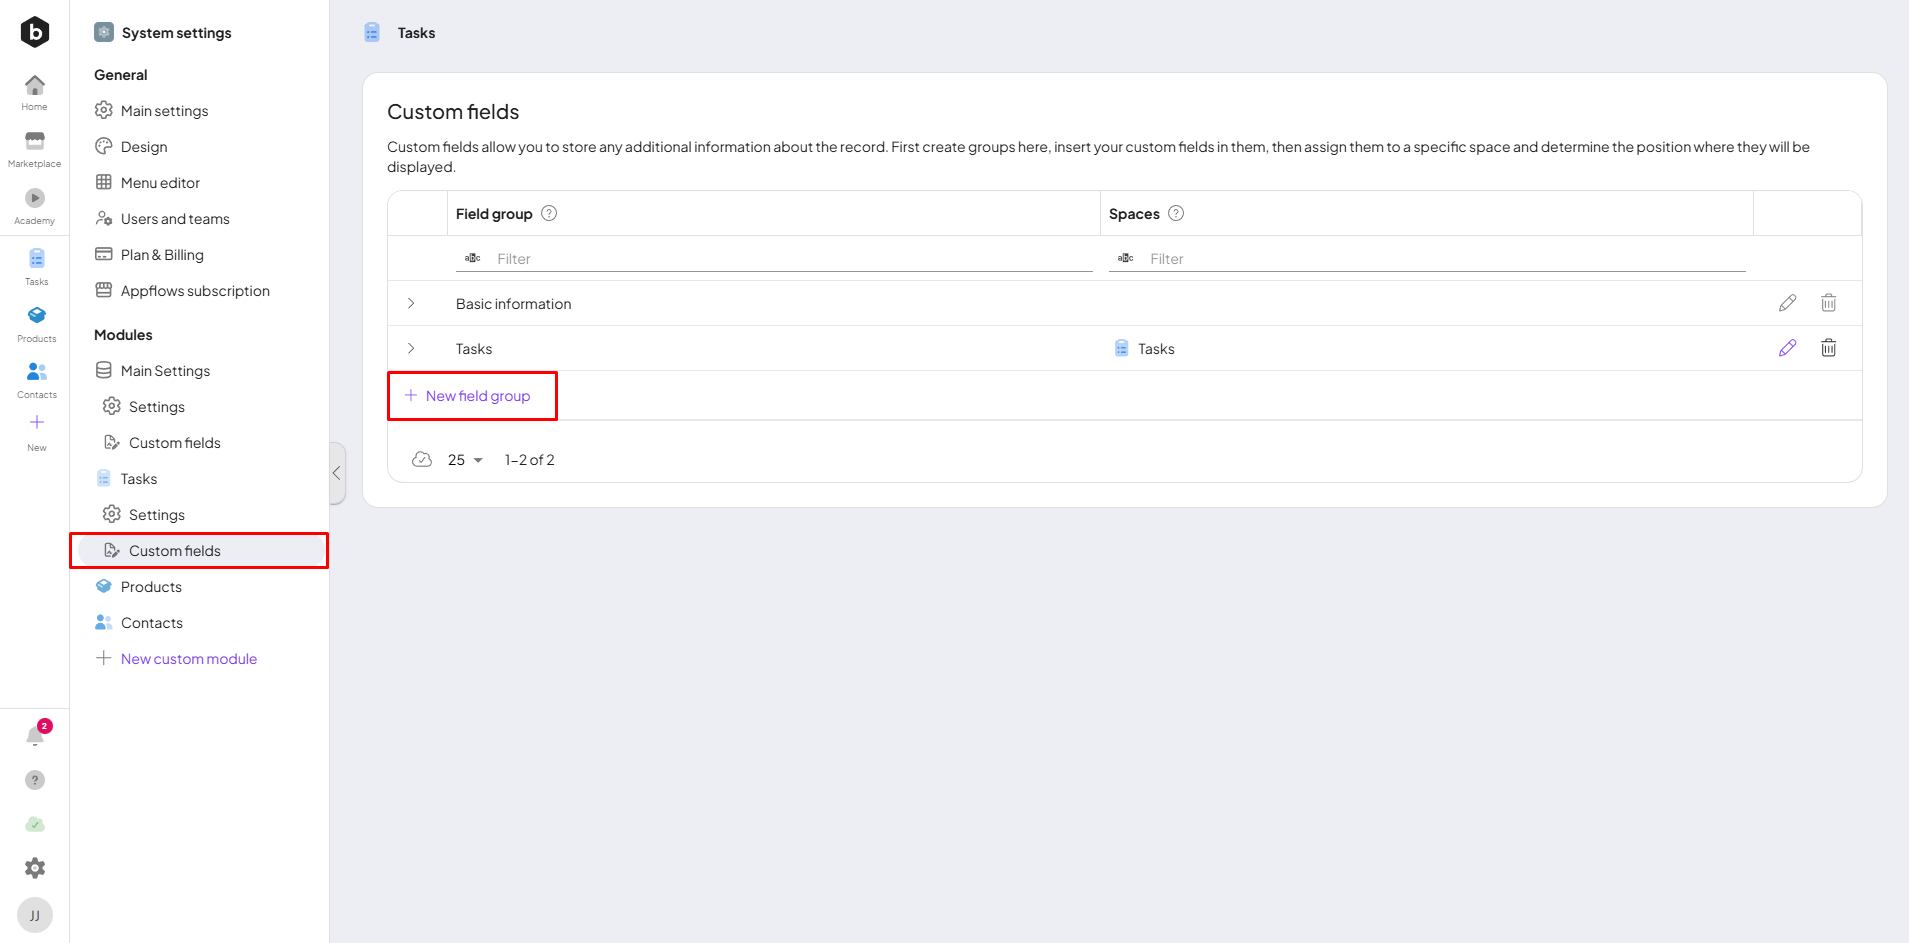Screen dimensions: 1909x943
Task: Expand the Tasks field group row
Action: pos(411,348)
